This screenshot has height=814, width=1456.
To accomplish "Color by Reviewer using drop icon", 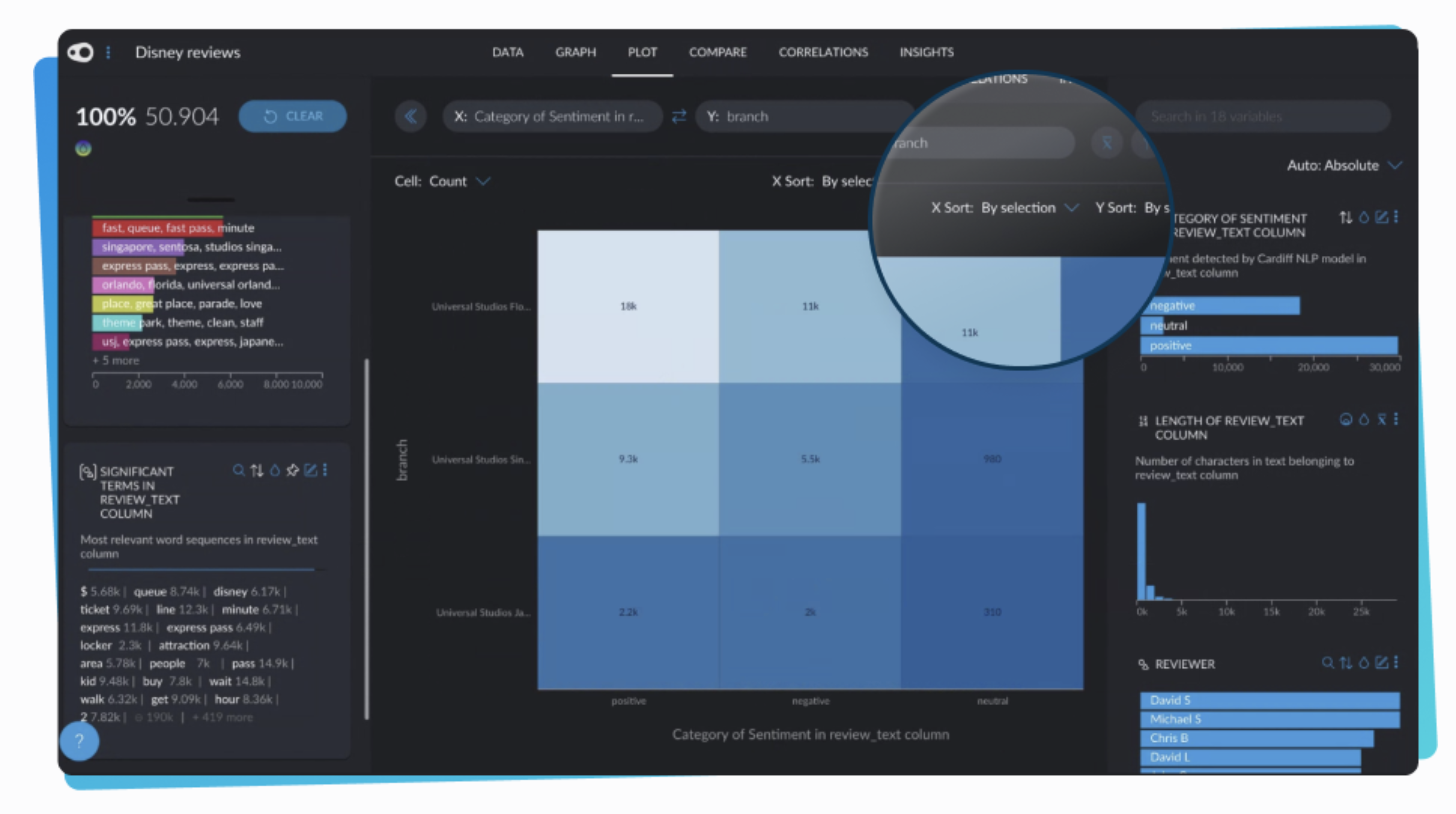I will [1363, 662].
